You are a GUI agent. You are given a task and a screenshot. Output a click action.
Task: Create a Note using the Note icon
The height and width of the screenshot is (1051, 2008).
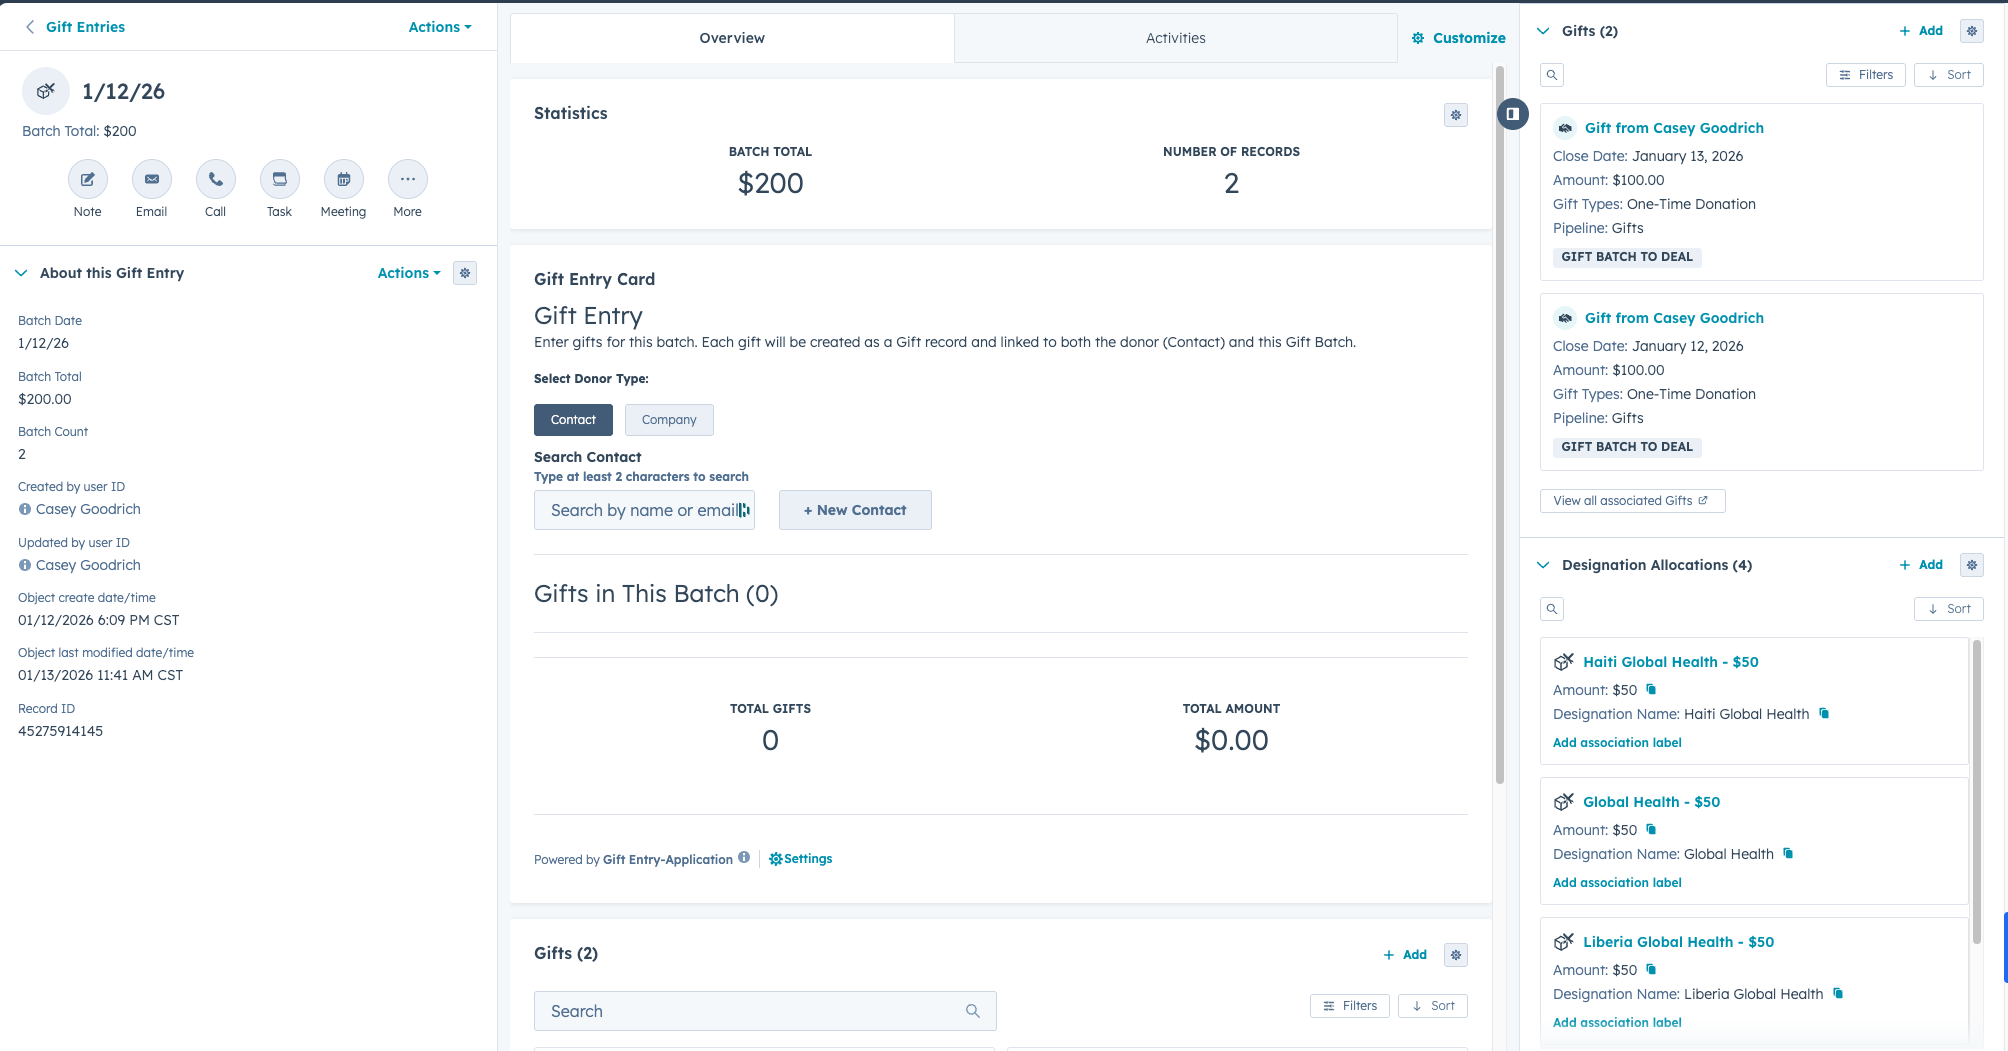(x=87, y=179)
